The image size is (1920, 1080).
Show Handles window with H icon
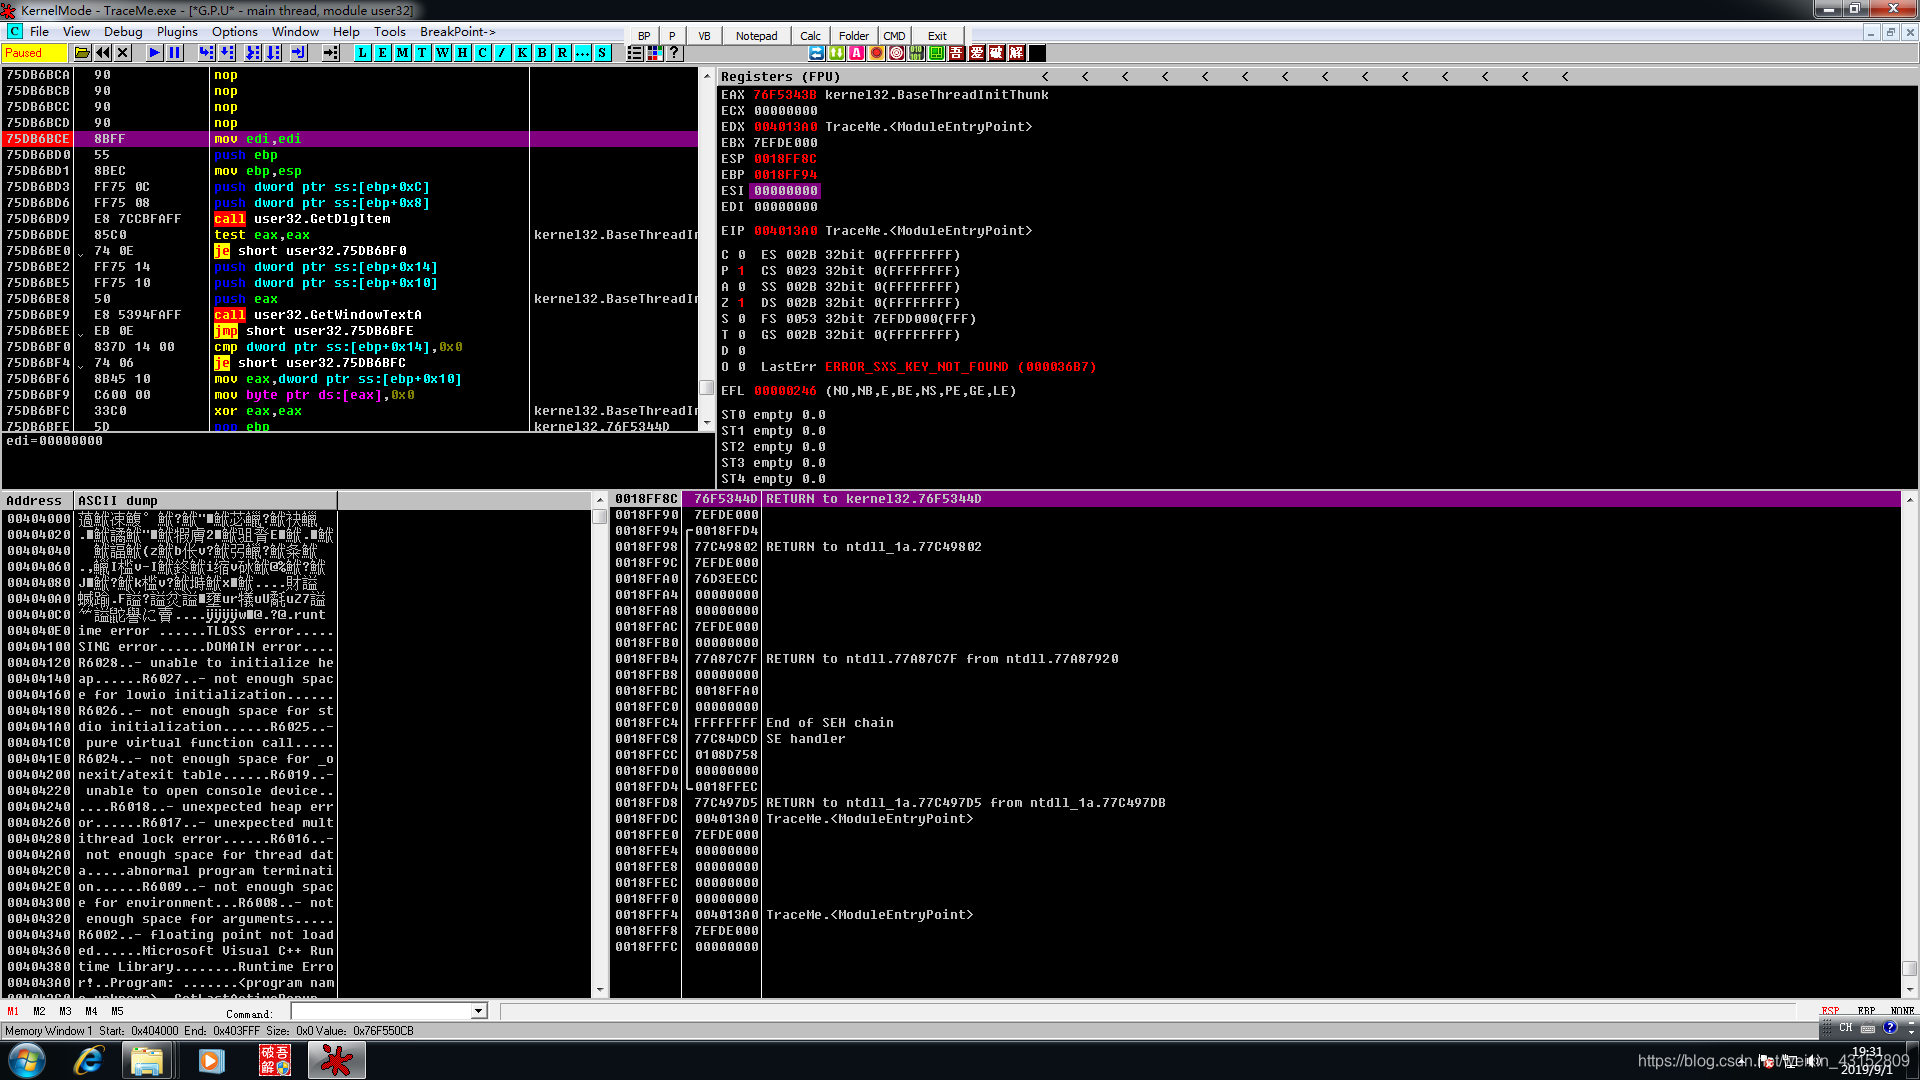(462, 53)
